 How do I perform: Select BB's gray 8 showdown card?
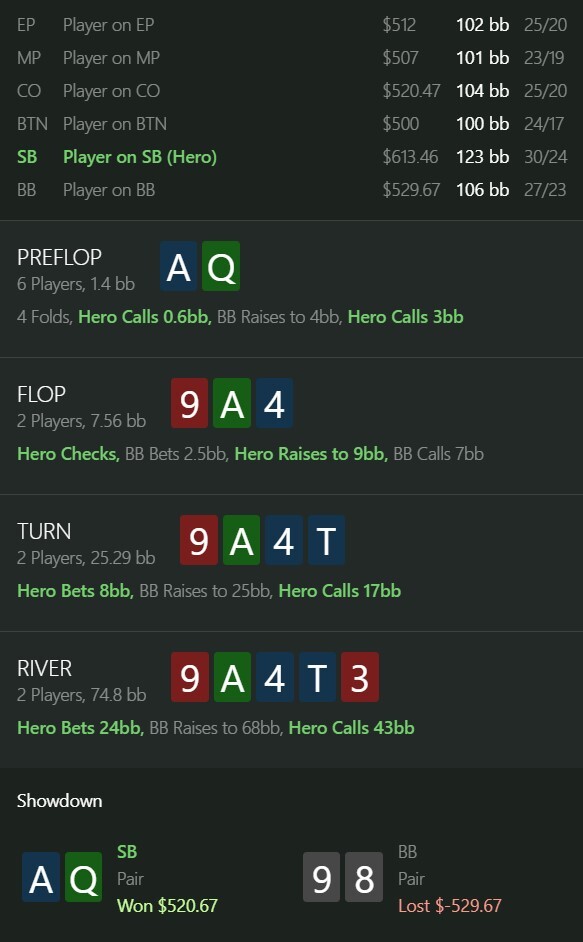[364, 877]
